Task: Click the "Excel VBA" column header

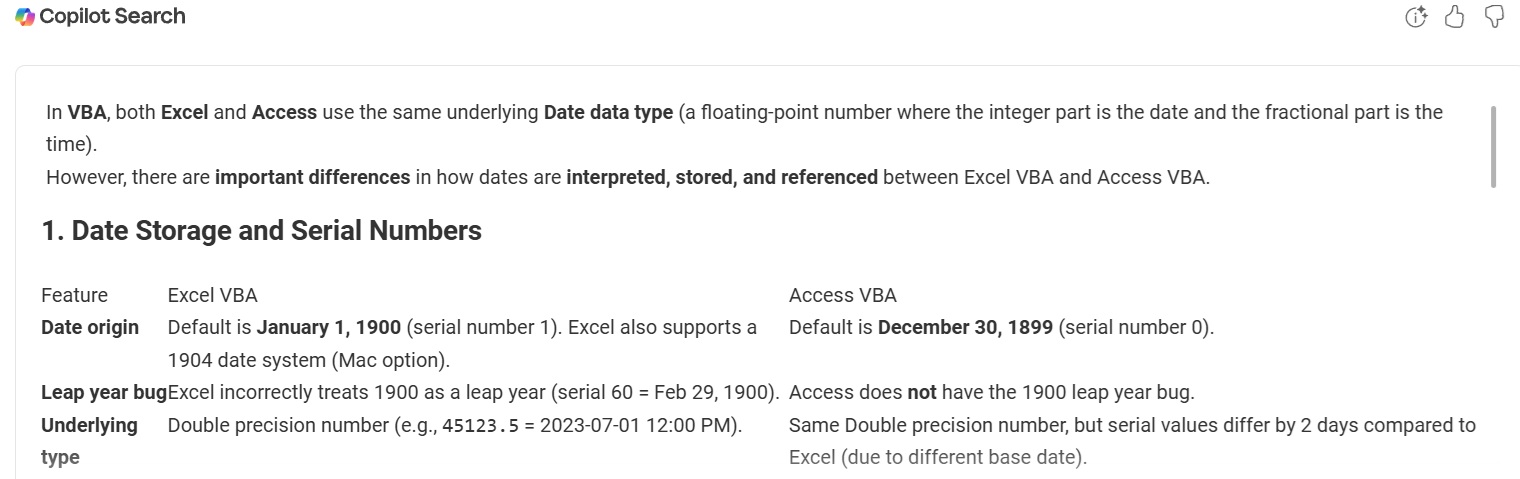Action: (212, 295)
